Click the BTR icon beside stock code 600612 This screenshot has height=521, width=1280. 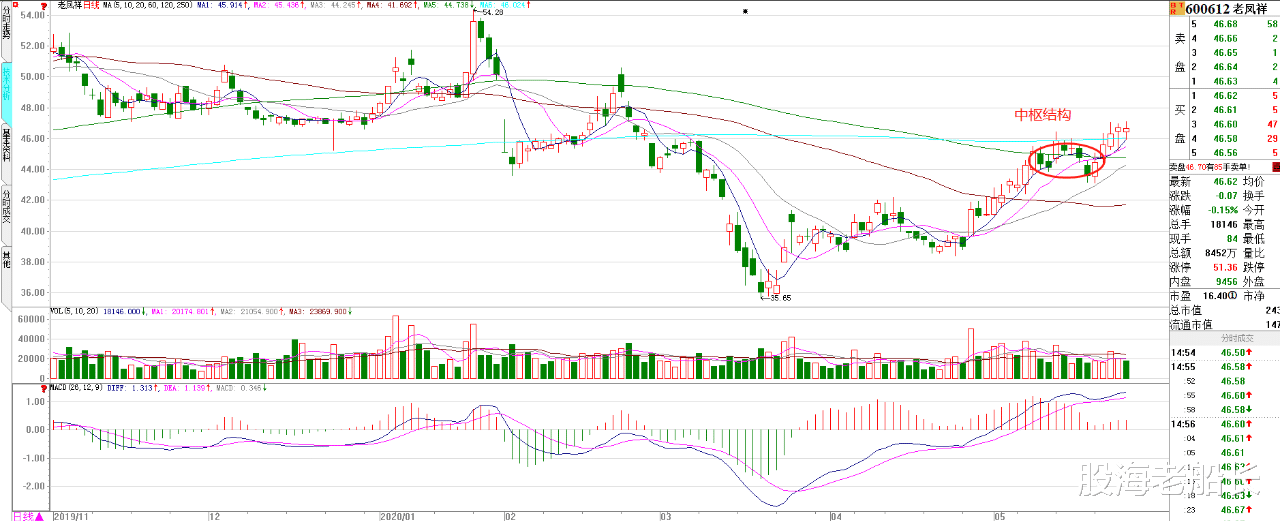pos(1175,8)
